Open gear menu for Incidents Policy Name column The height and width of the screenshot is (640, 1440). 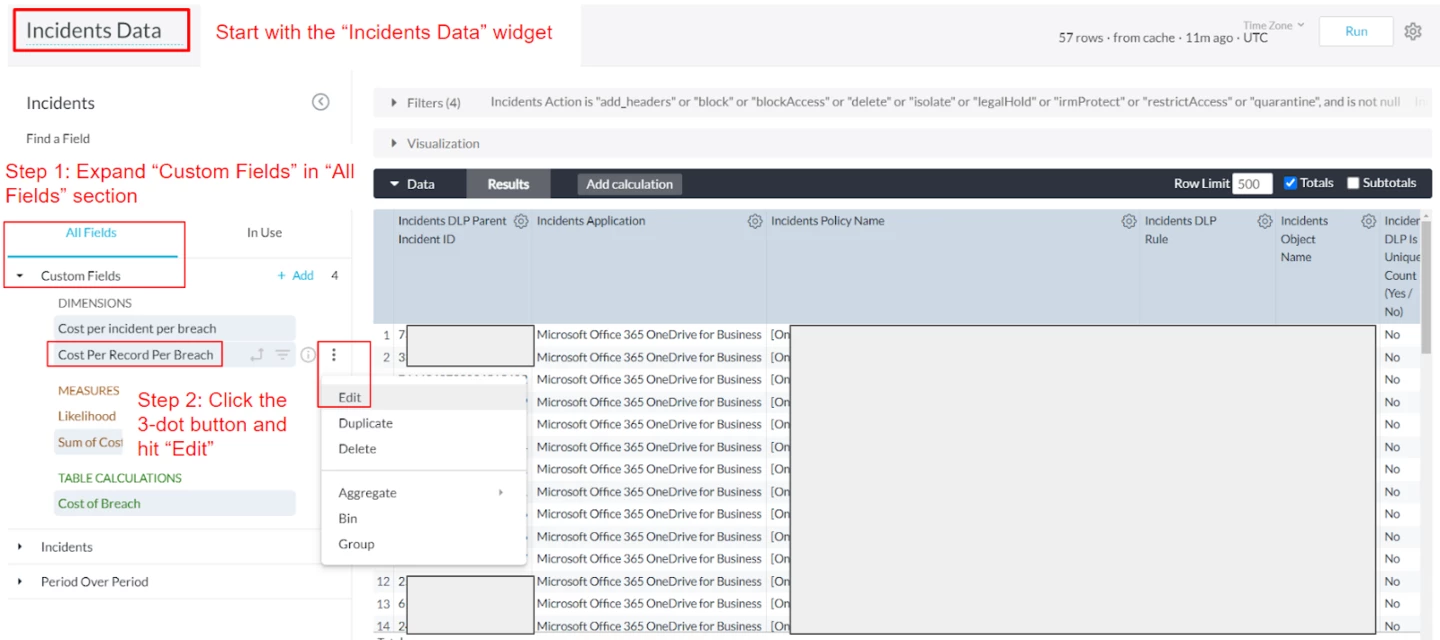pos(1128,221)
